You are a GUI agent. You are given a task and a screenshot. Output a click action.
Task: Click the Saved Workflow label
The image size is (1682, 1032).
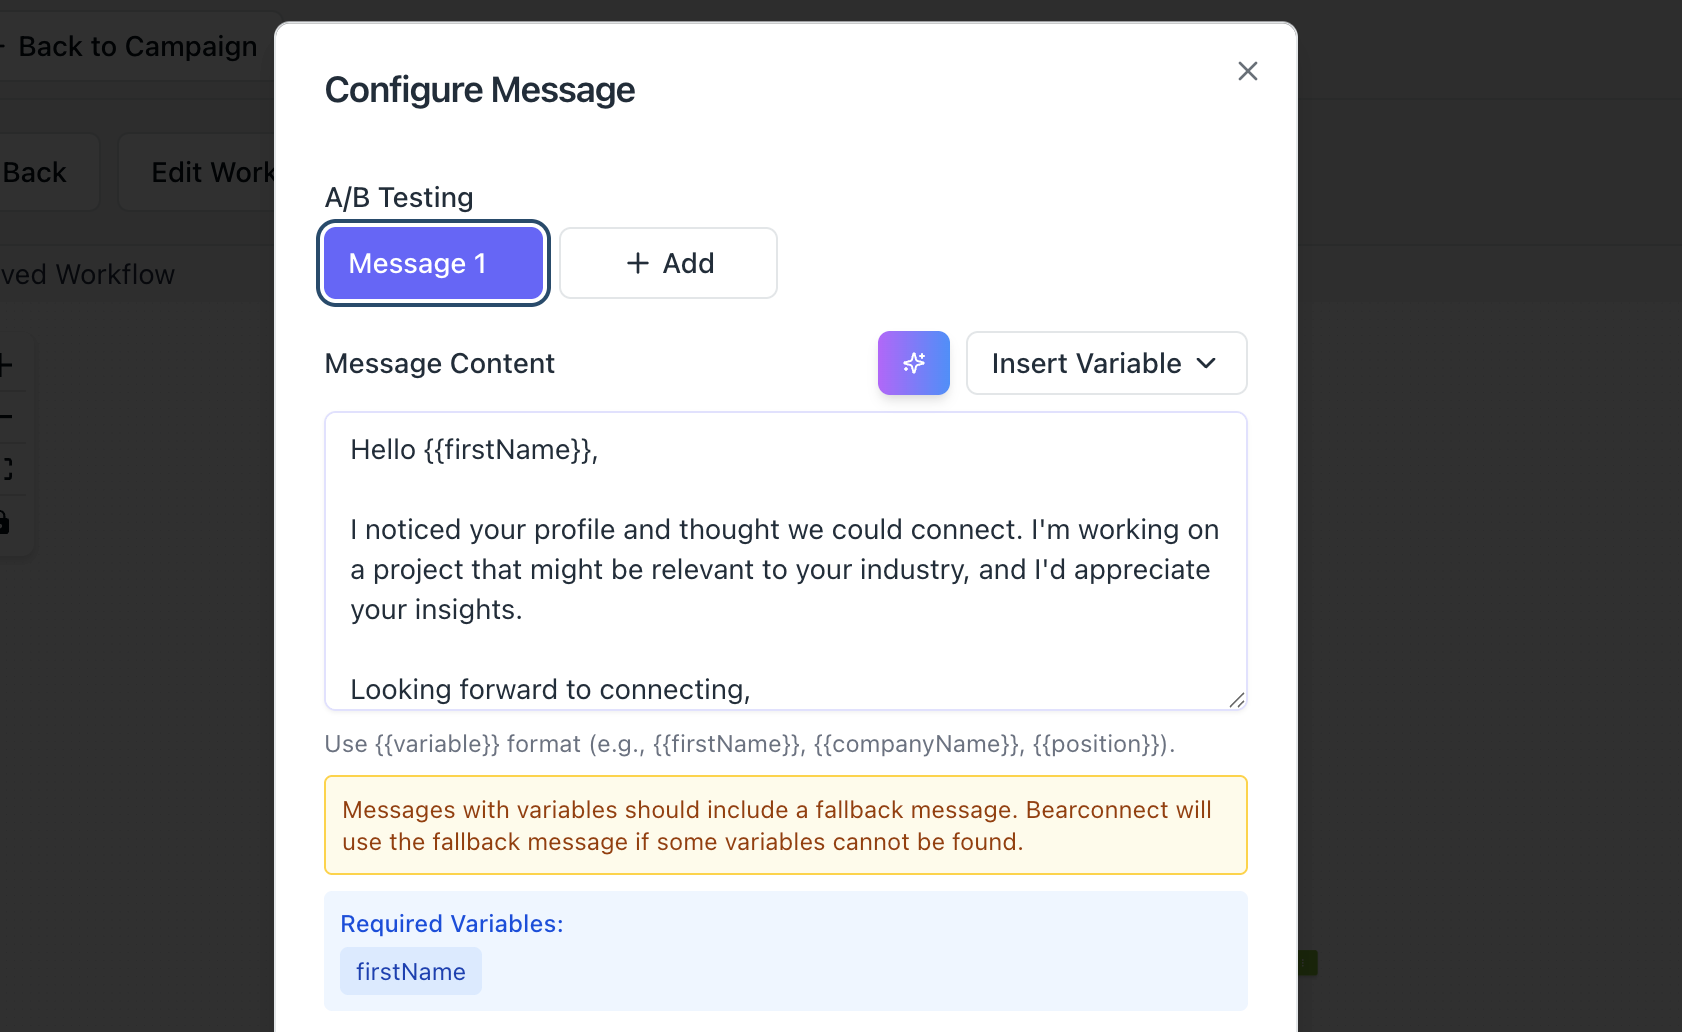pyautogui.click(x=88, y=275)
